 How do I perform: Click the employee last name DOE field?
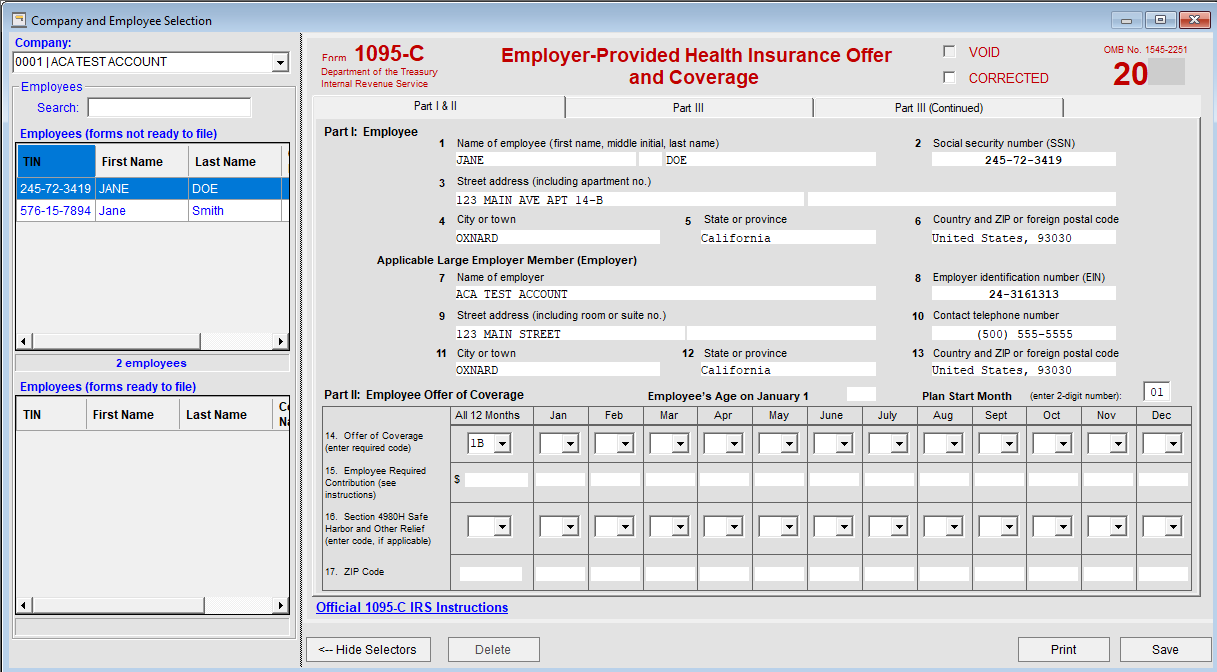pyautogui.click(x=770, y=159)
